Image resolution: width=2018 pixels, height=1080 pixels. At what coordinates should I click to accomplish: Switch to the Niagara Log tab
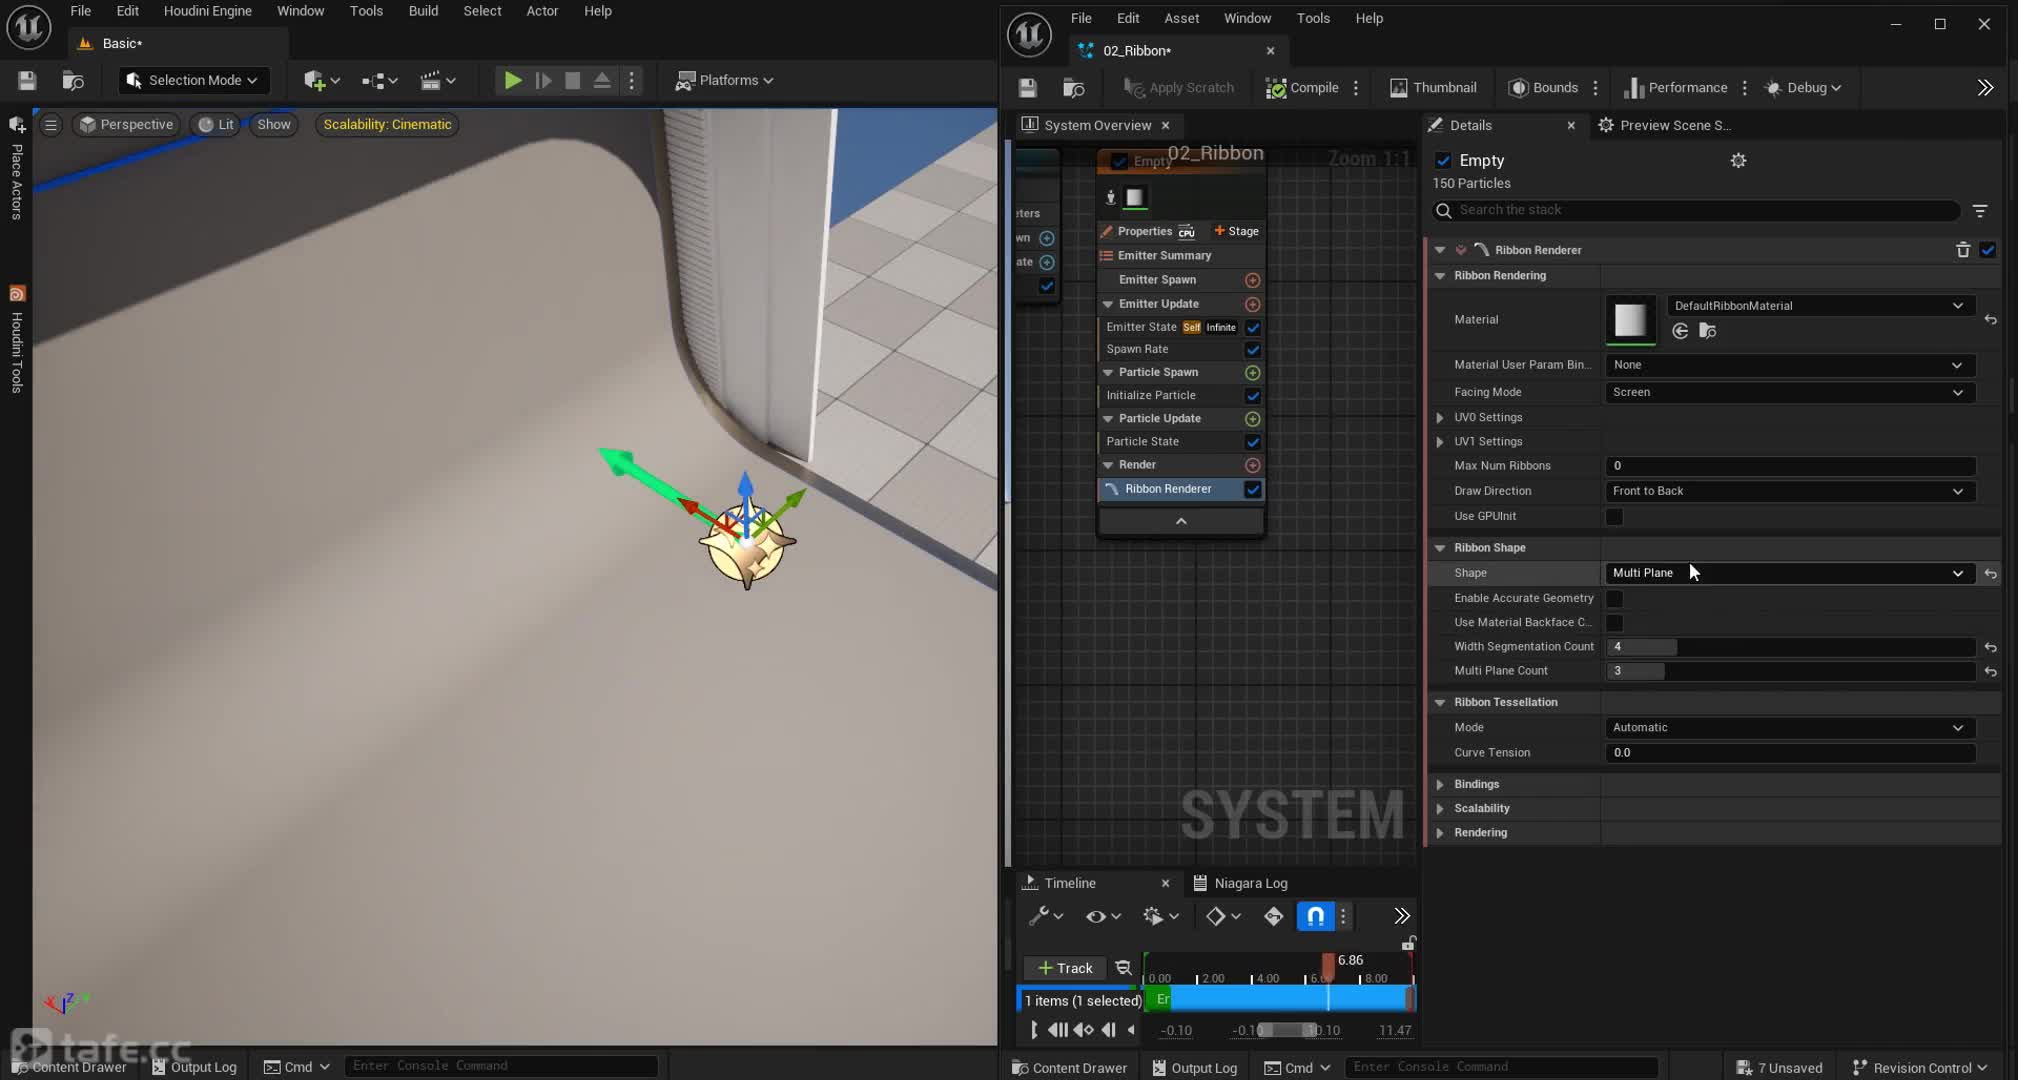[1240, 883]
